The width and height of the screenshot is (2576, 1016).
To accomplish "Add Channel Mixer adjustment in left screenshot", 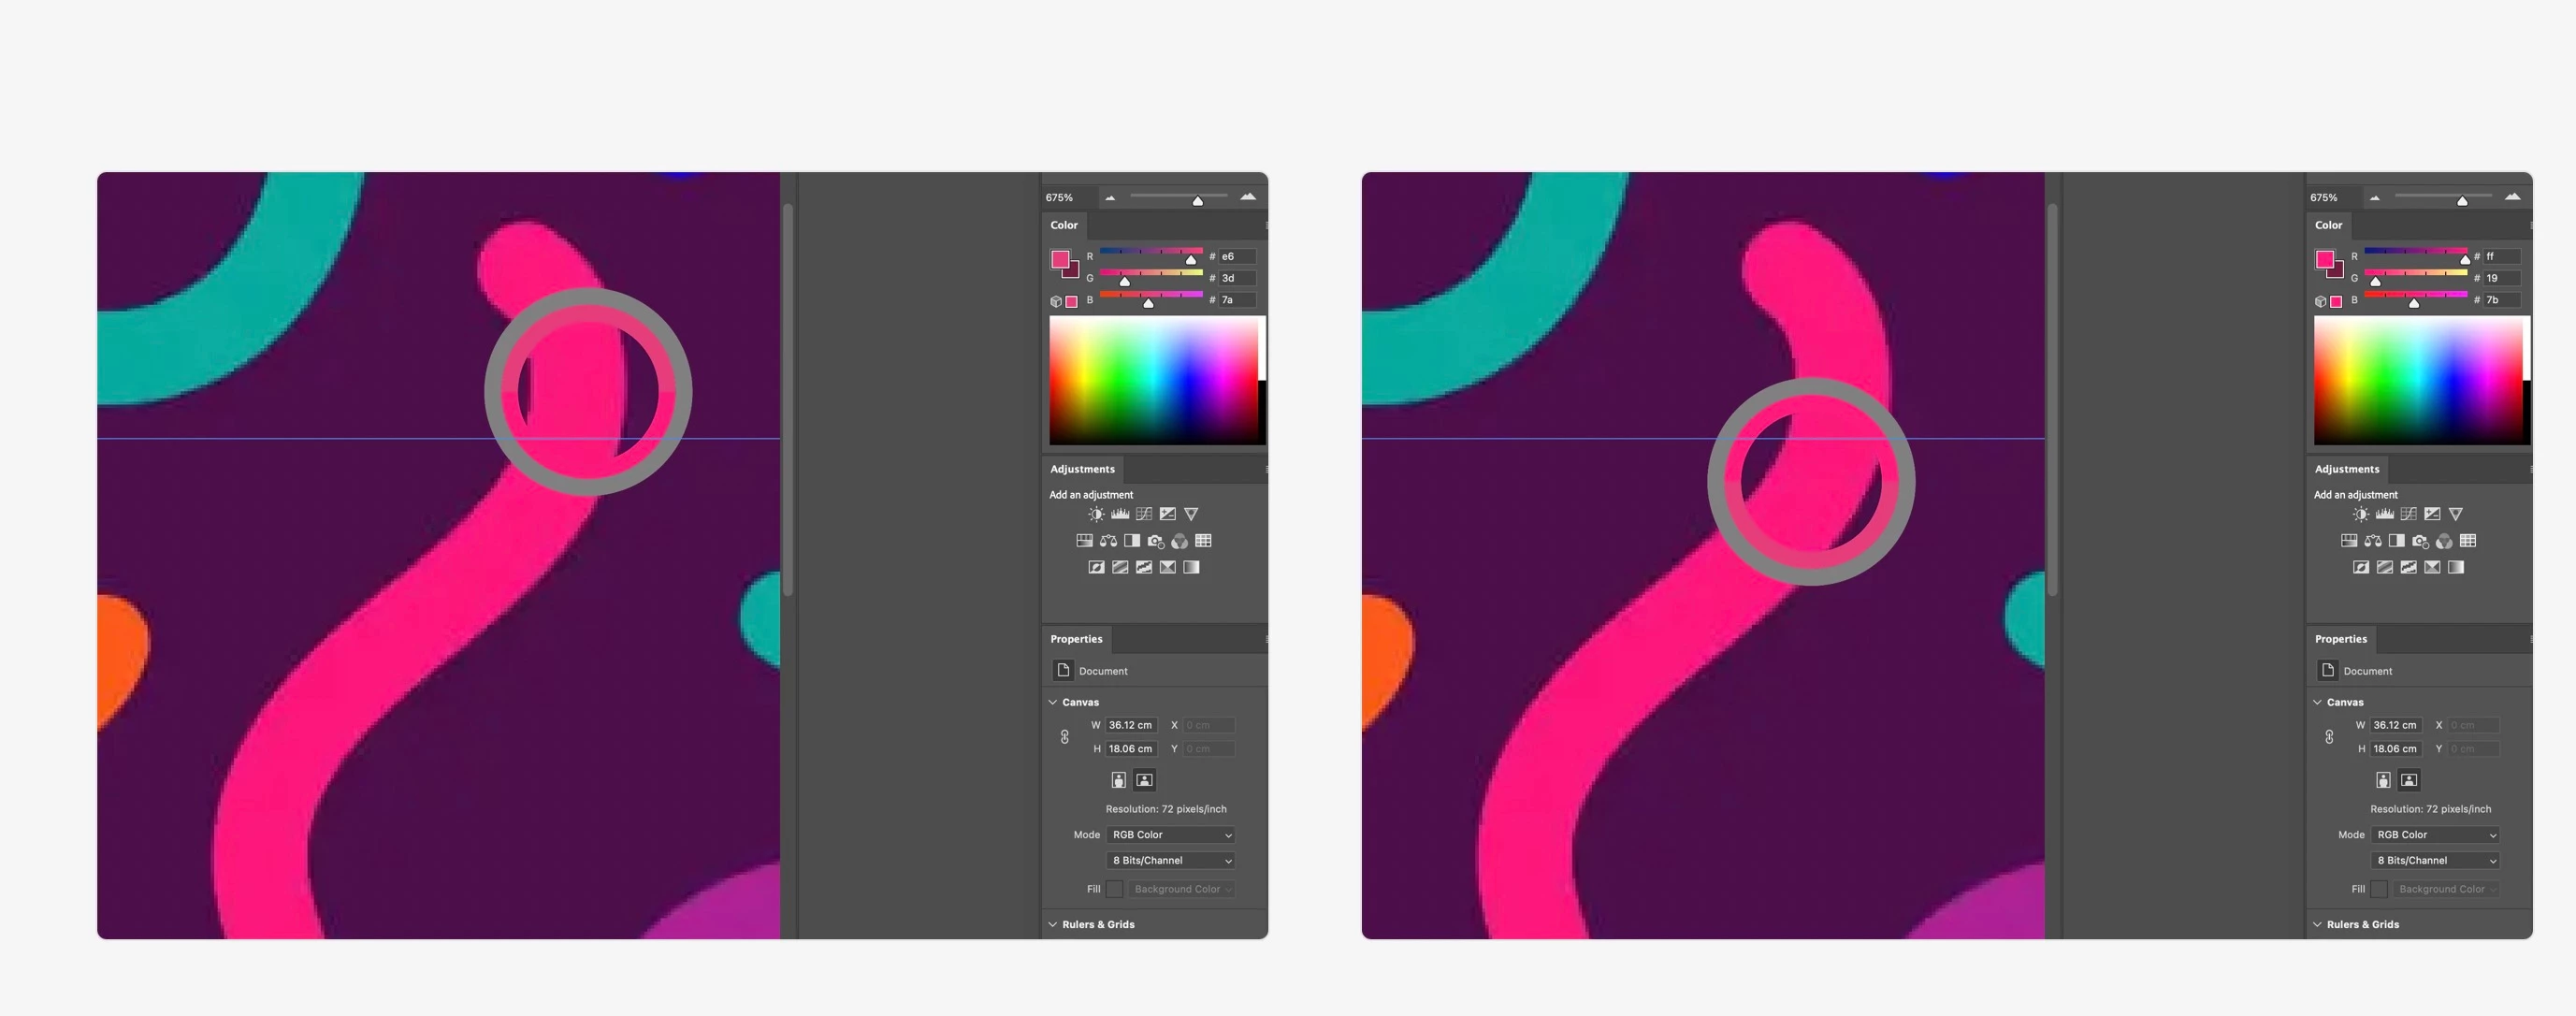I will pos(1180,541).
